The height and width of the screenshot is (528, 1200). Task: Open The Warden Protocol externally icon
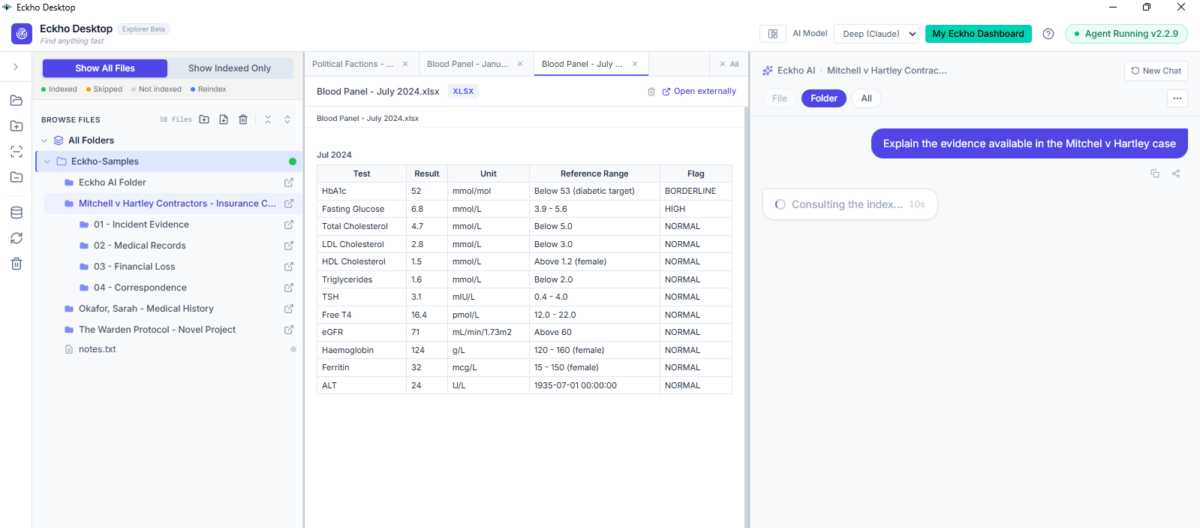[289, 329]
